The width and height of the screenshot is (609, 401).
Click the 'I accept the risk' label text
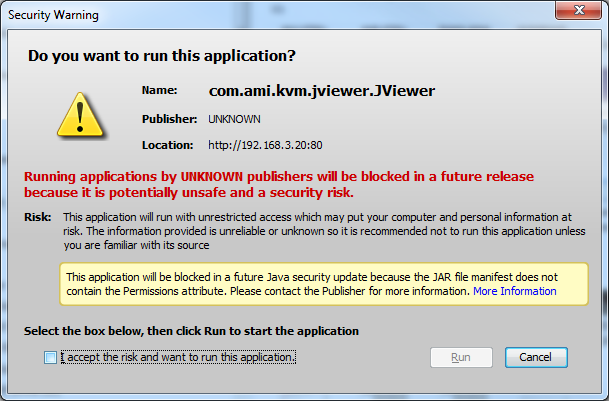coord(178,357)
